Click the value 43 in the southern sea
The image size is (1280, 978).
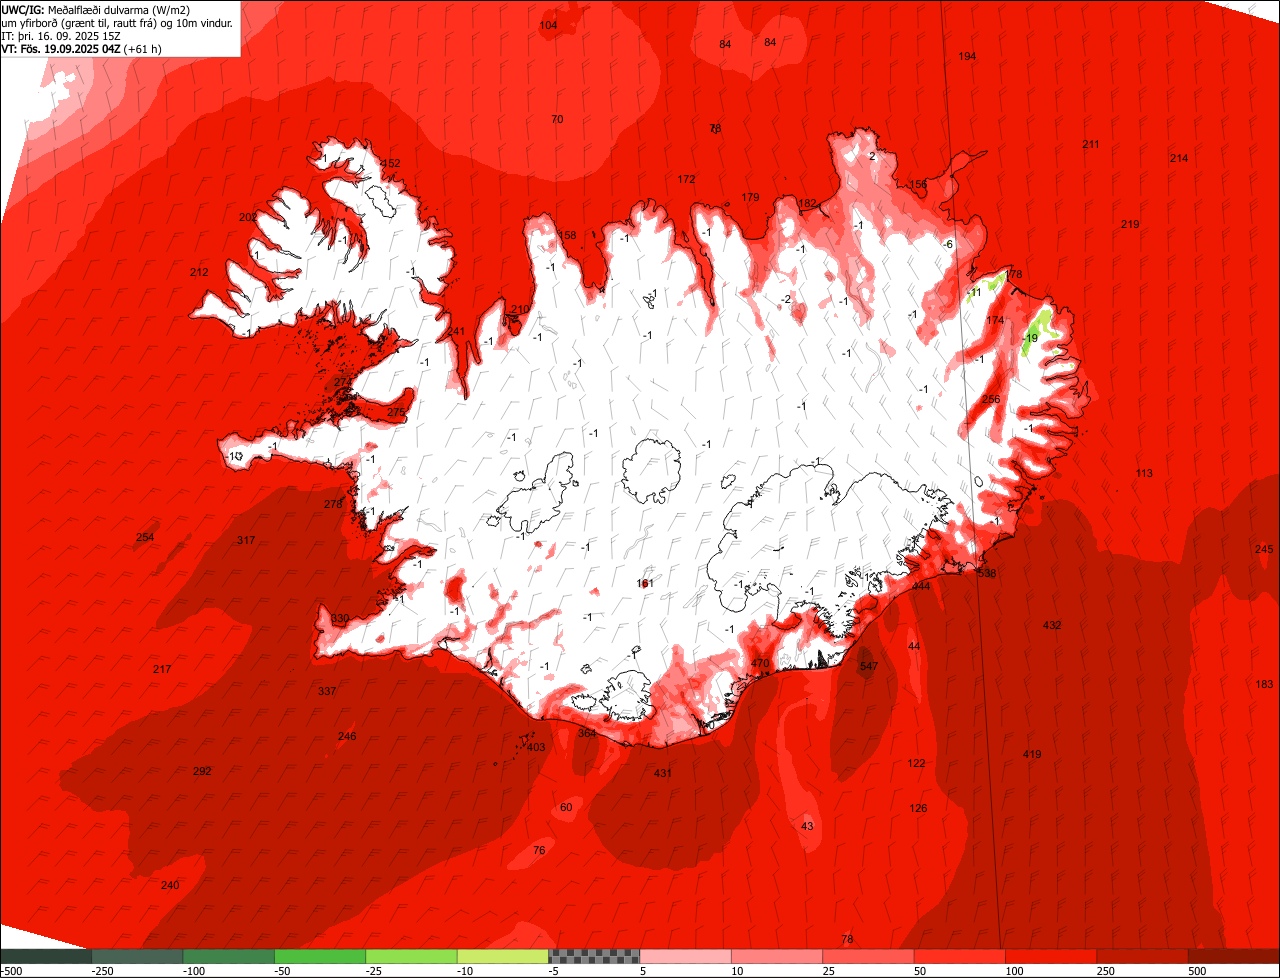[x=808, y=825]
